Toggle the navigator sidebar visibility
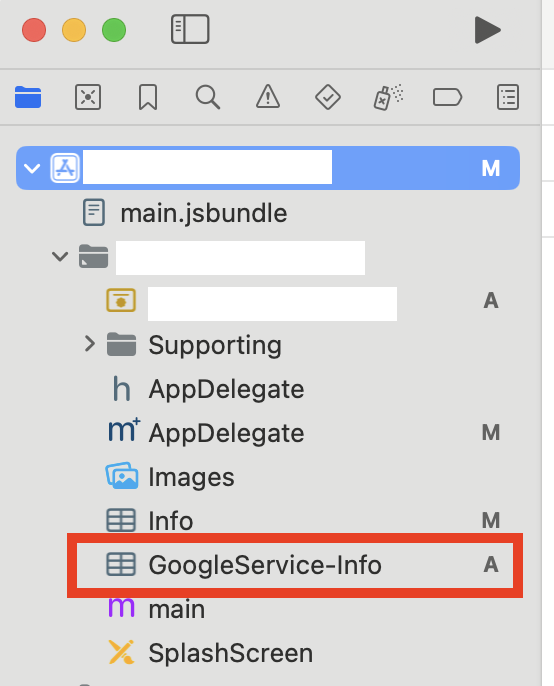Image resolution: width=554 pixels, height=686 pixels. tap(190, 29)
